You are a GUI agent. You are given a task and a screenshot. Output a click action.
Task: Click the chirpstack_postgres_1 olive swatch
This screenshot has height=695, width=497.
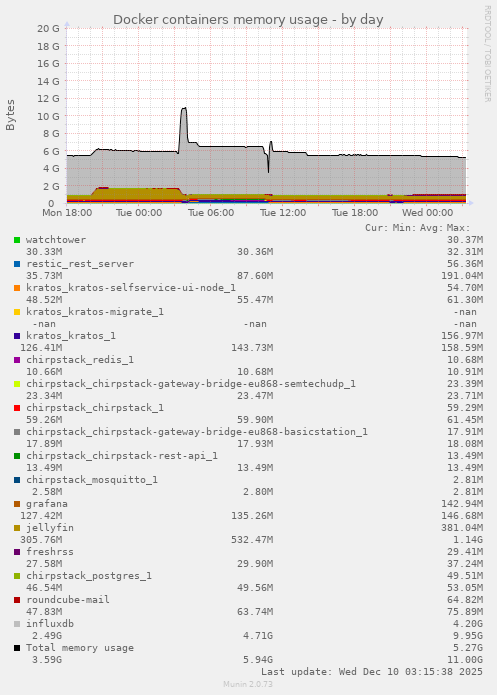pos(17,576)
